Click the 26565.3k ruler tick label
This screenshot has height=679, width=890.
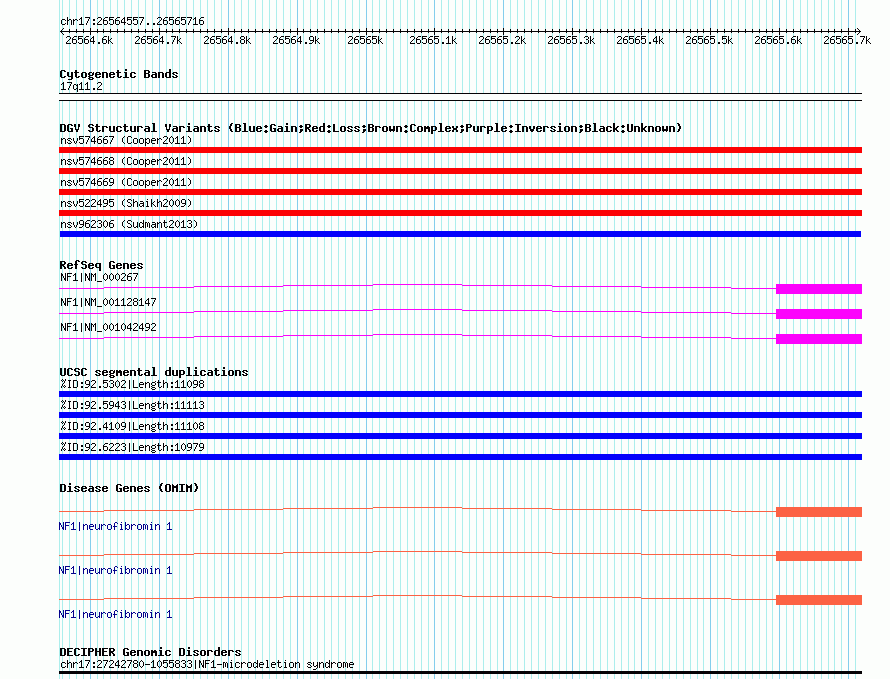(571, 40)
